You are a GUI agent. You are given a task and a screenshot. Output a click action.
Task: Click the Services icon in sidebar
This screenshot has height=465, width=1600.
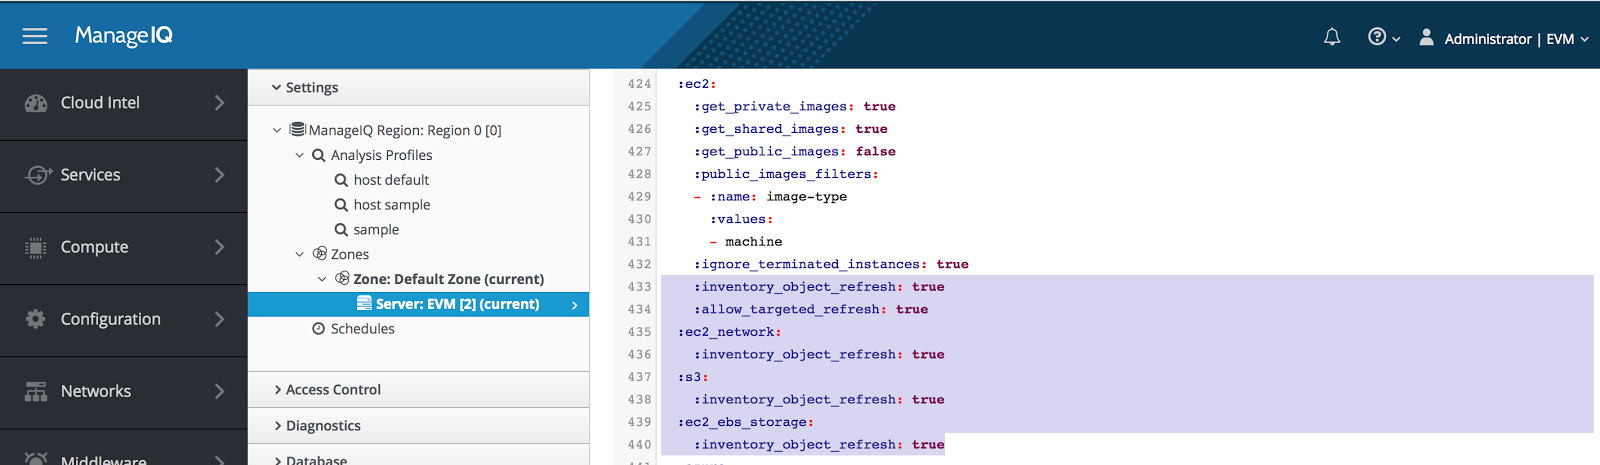pyautogui.click(x=37, y=175)
